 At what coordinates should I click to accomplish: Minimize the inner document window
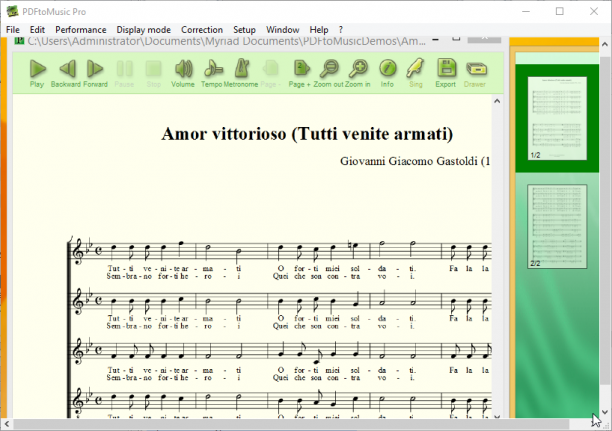436,40
